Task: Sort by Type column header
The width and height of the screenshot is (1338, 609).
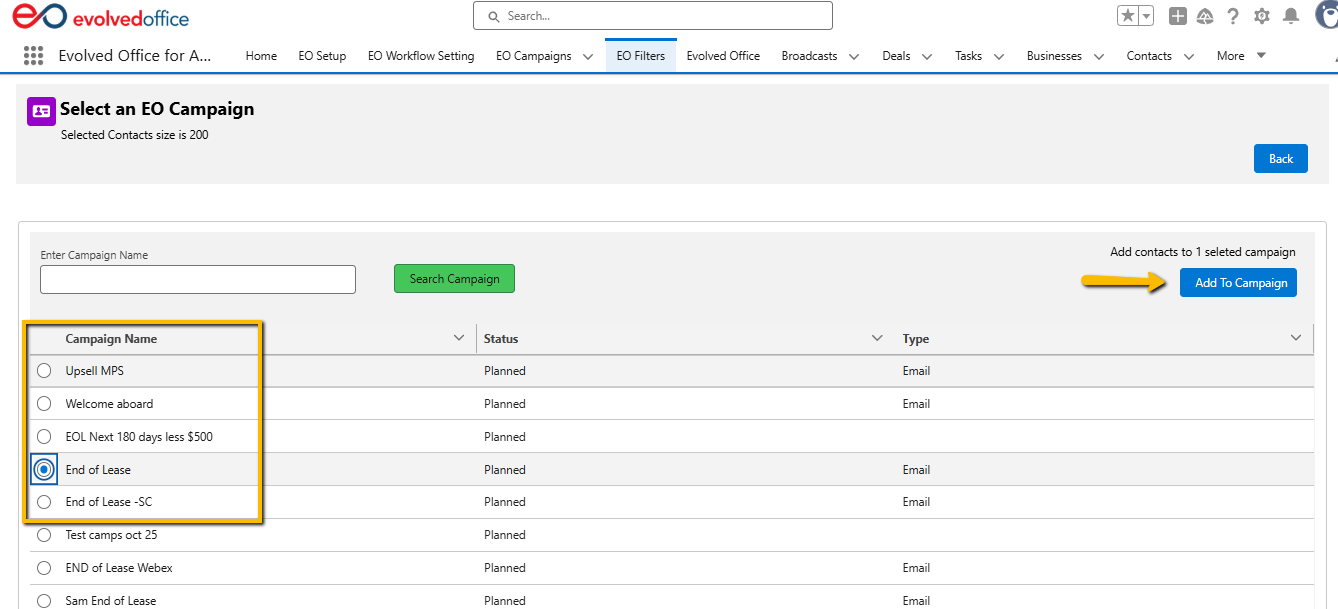Action: [916, 339]
